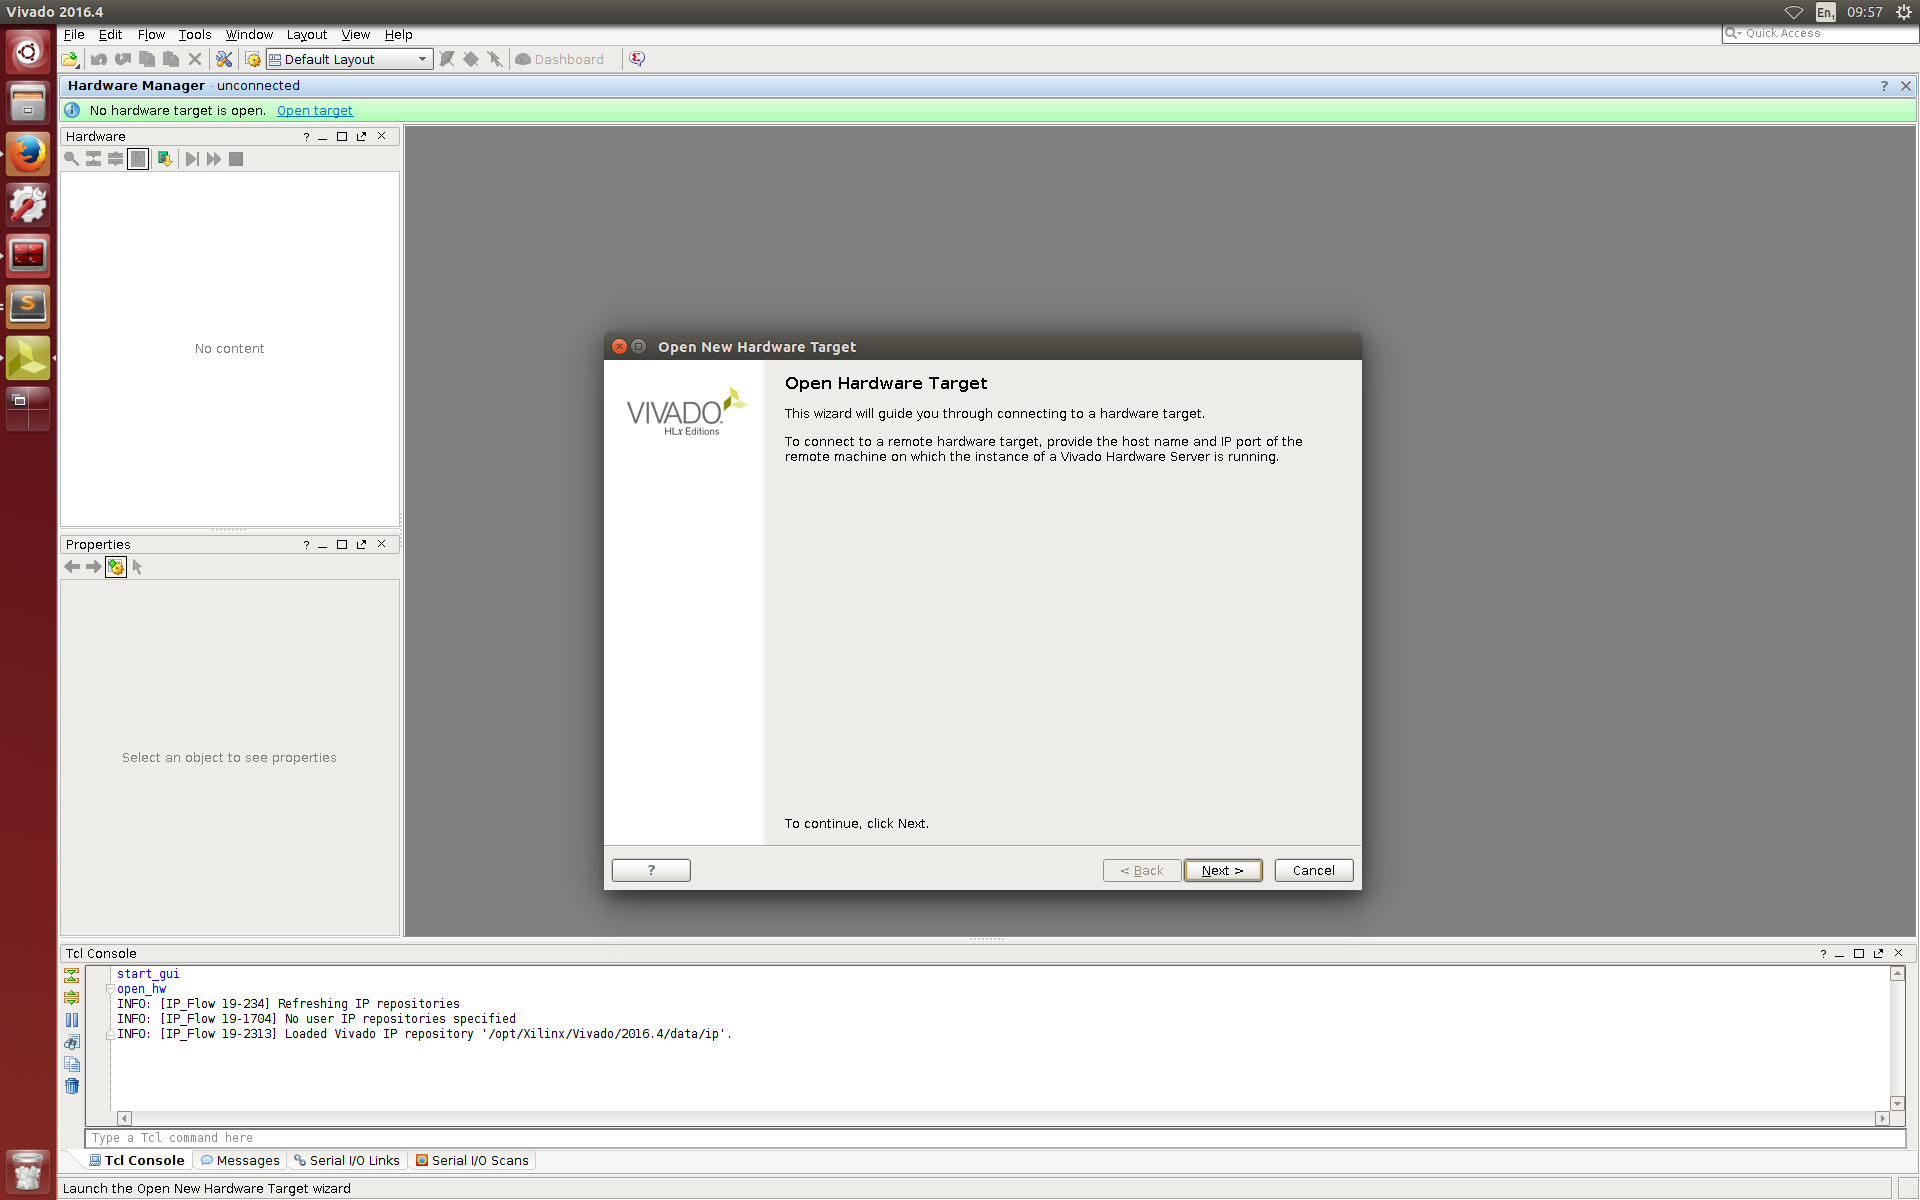Select the stop trigger icon in Hardware panel

click(235, 159)
